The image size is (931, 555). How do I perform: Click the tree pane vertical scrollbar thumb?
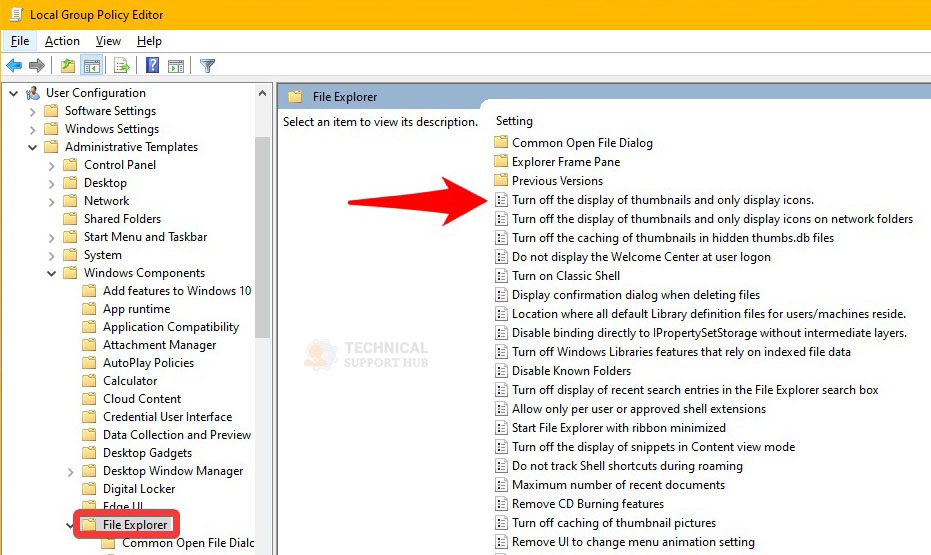click(x=262, y=237)
